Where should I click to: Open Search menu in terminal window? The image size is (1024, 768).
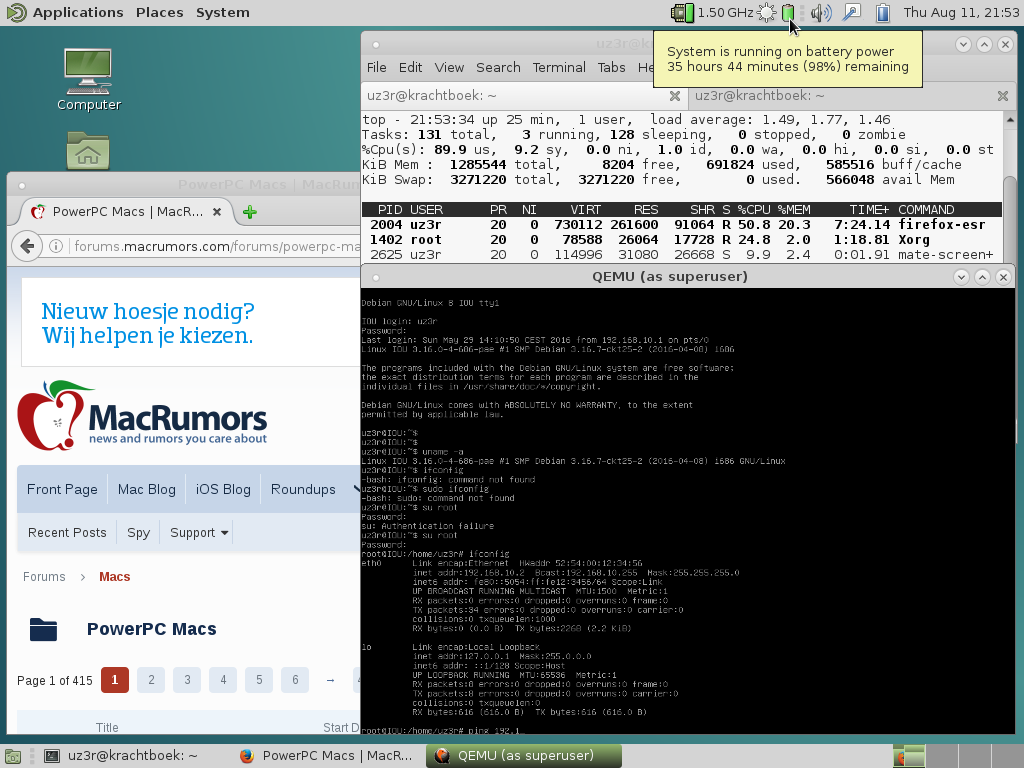point(498,67)
